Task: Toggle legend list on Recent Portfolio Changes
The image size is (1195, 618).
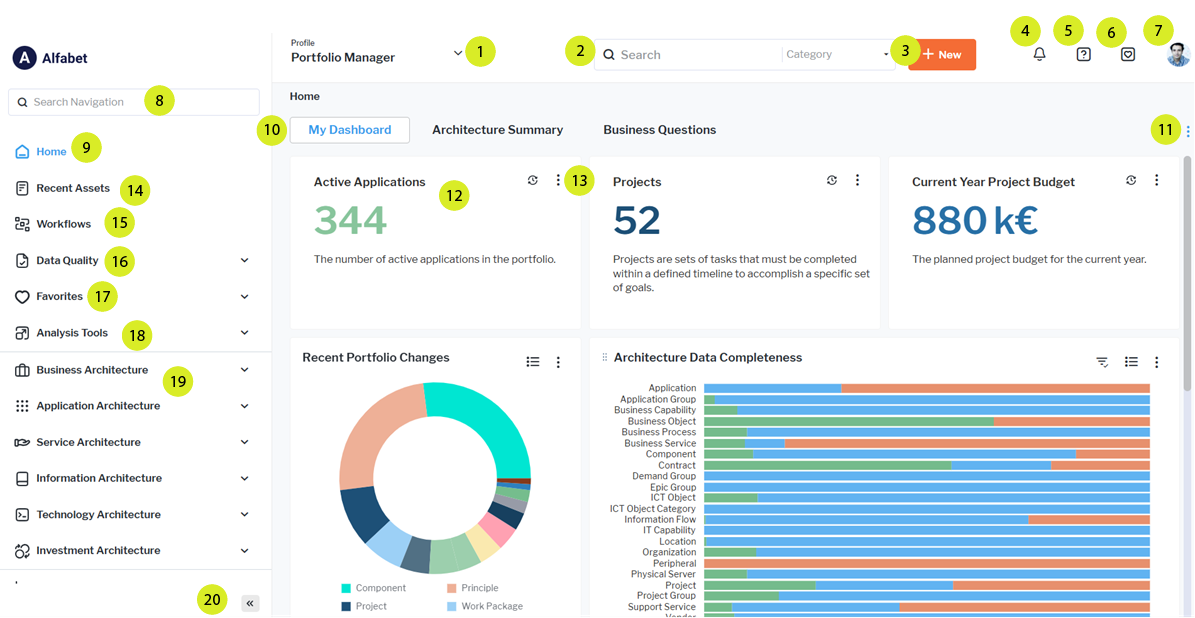Action: 533,362
